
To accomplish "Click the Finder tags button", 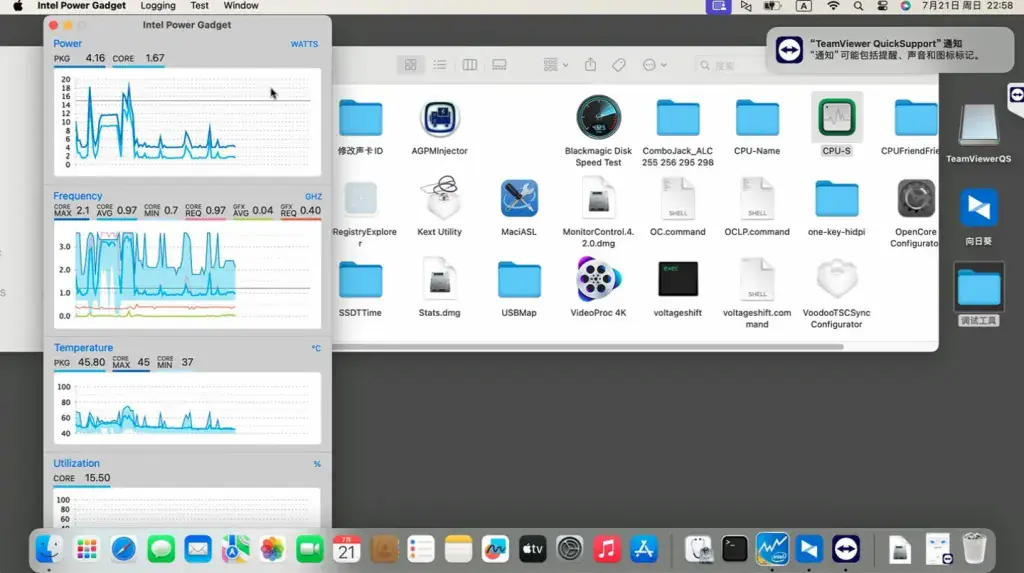I will [x=618, y=65].
